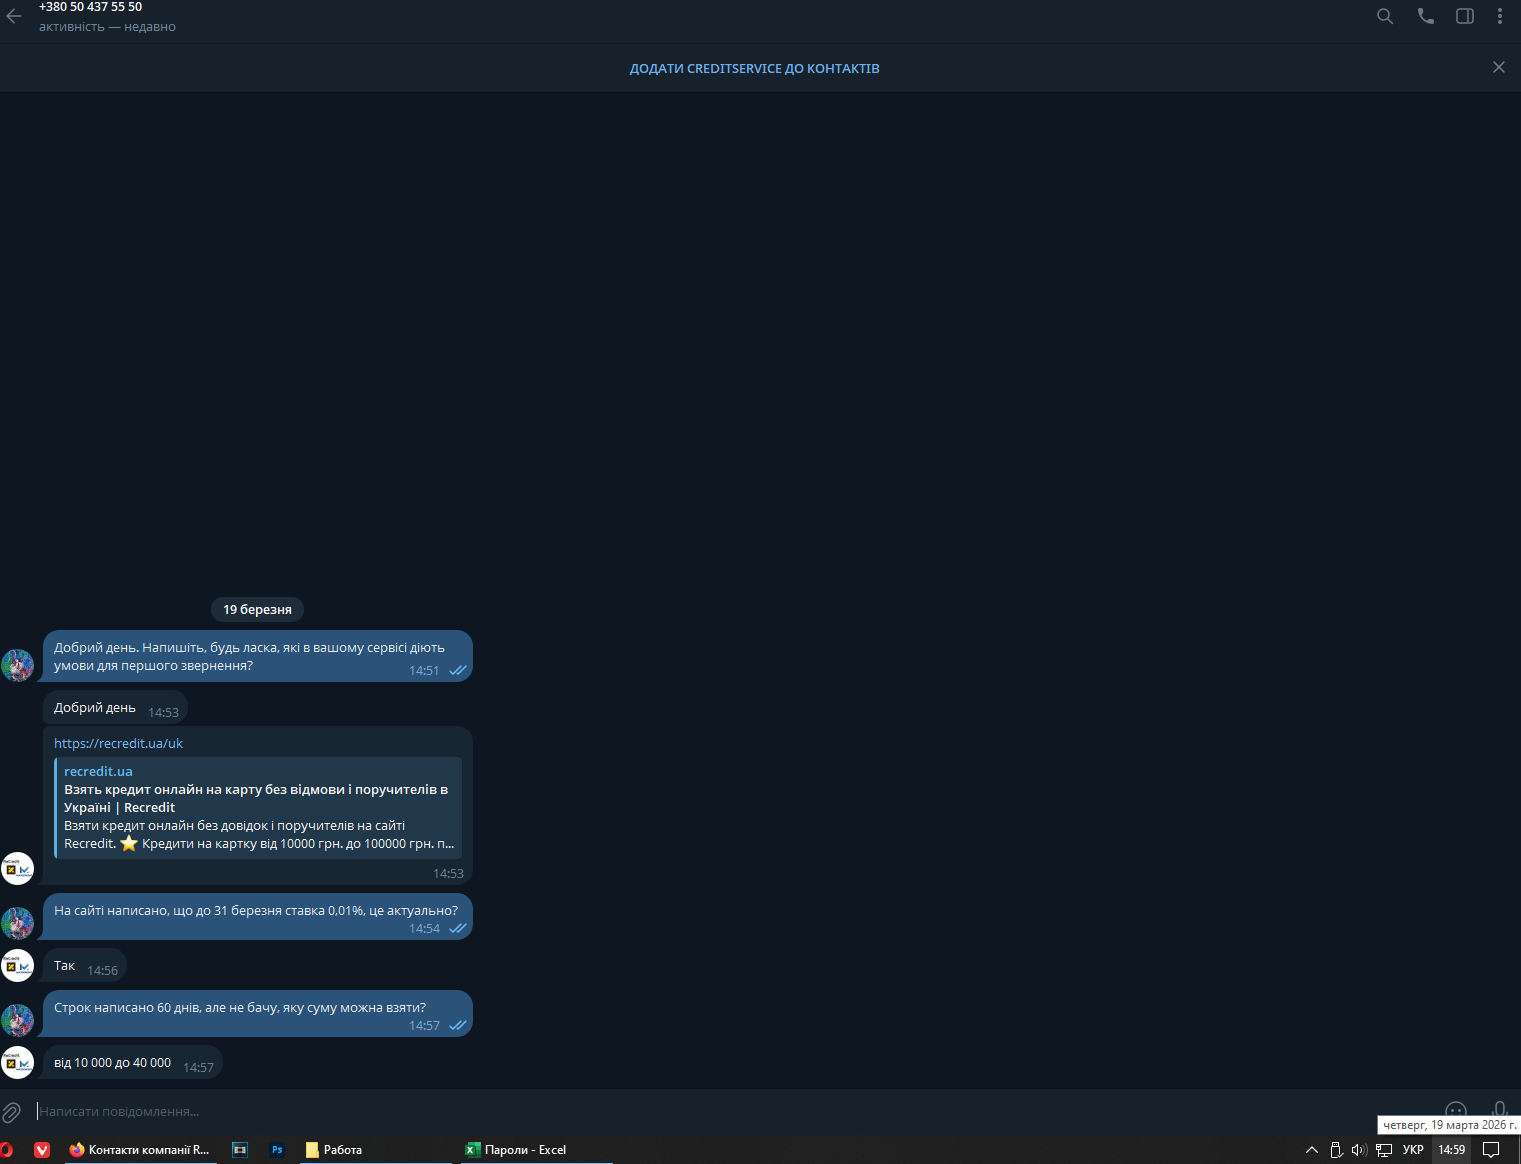1521x1164 pixels.
Task: Click the CreditService avatar beside the link preview
Action: pos(17,869)
